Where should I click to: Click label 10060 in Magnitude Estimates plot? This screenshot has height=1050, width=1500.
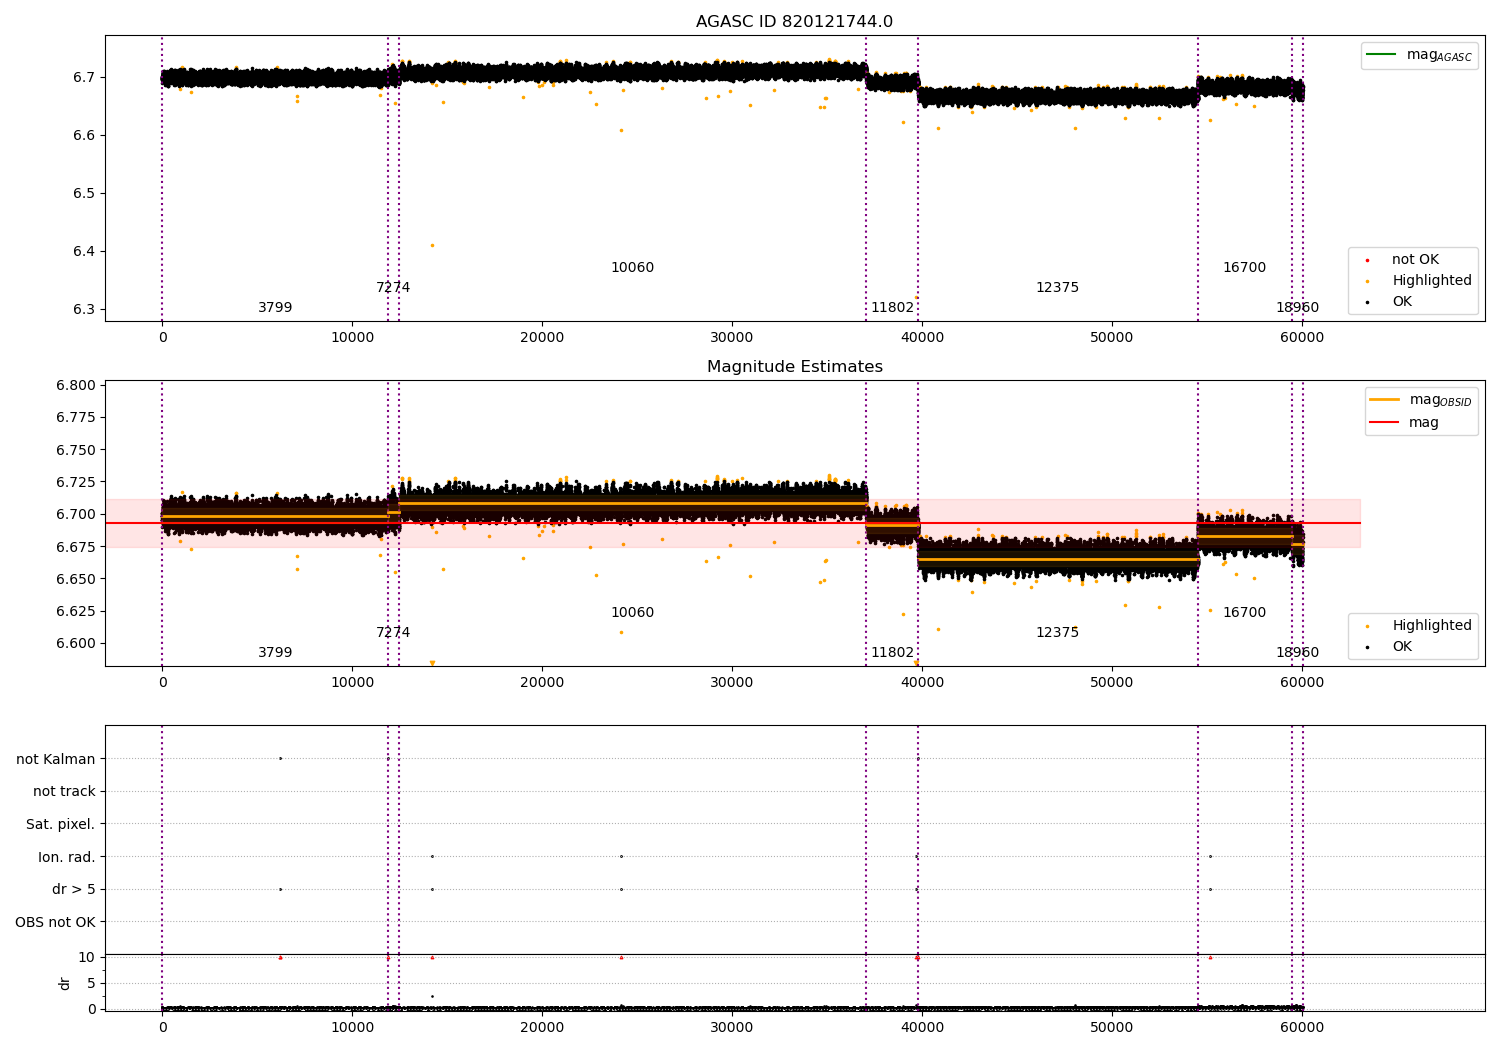pos(632,613)
